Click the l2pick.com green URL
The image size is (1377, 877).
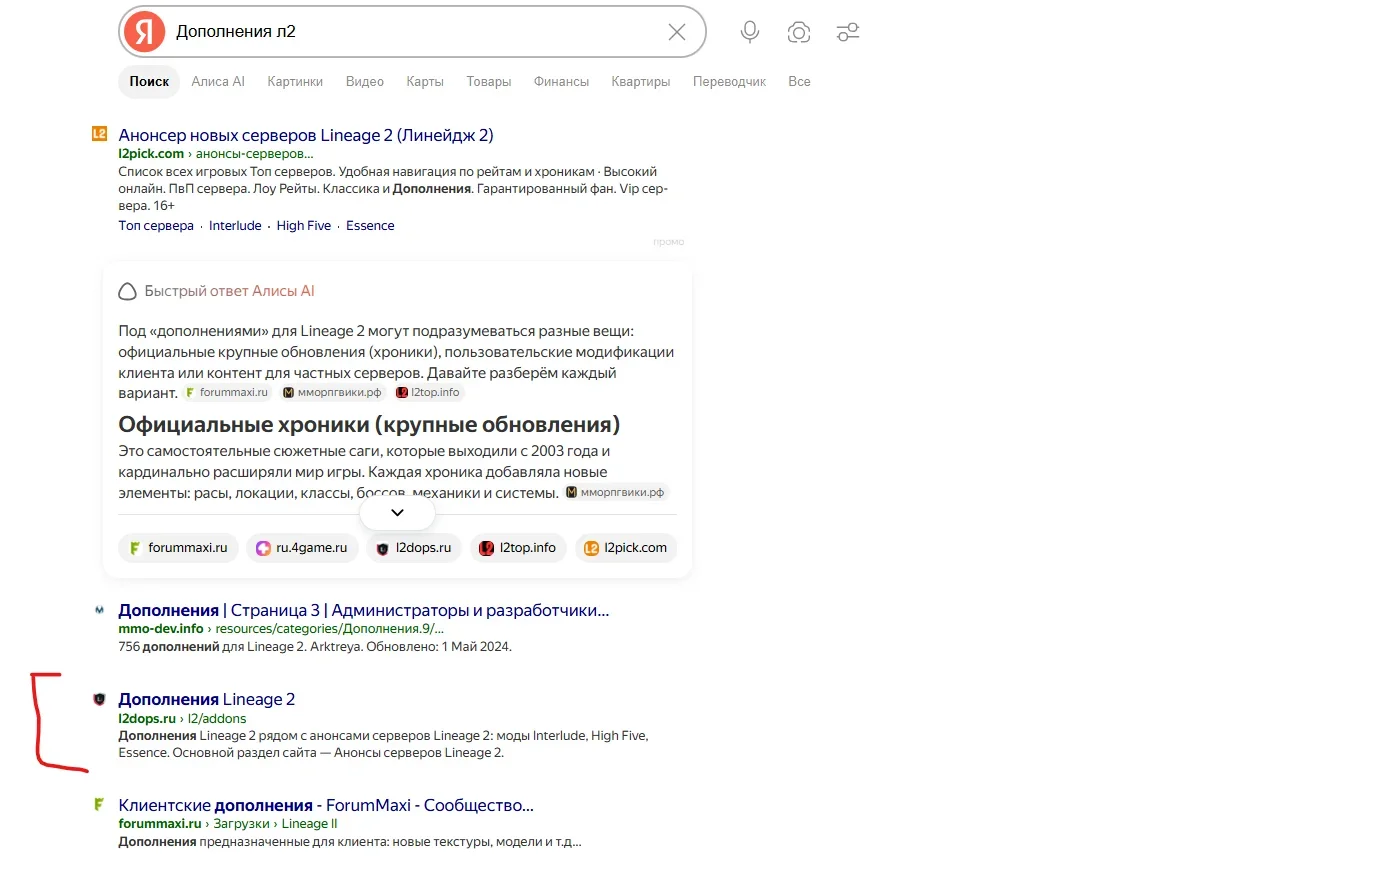point(151,154)
